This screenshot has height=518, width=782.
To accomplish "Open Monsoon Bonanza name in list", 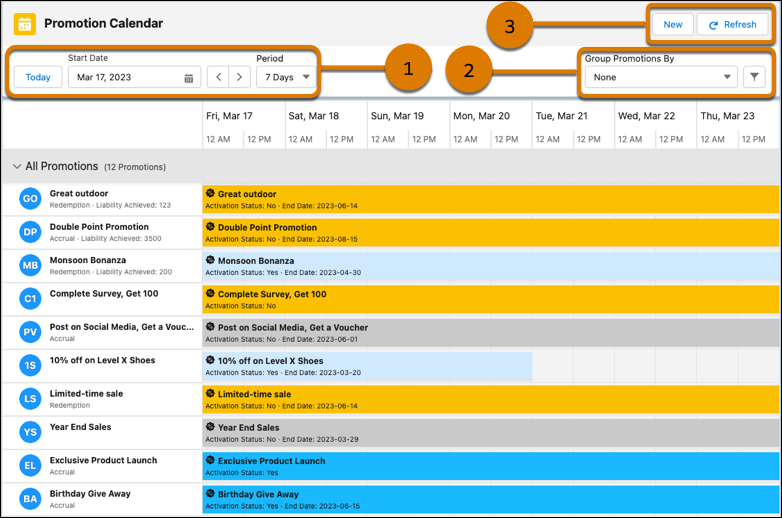I will coord(88,260).
